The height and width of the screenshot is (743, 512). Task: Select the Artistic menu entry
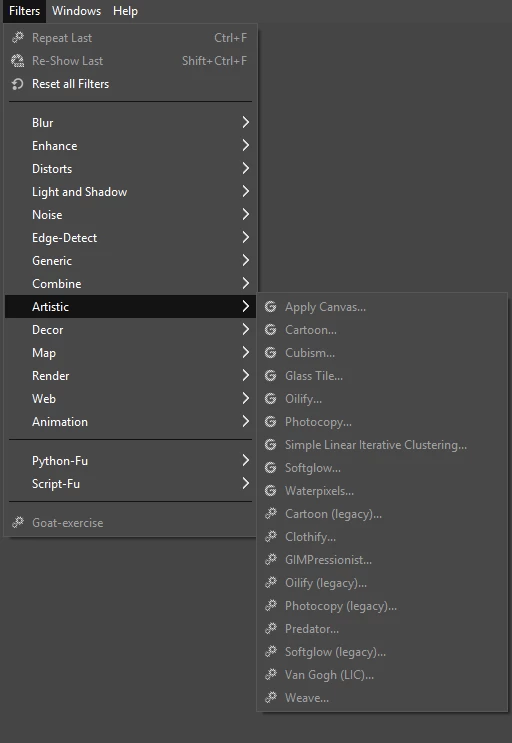point(130,307)
